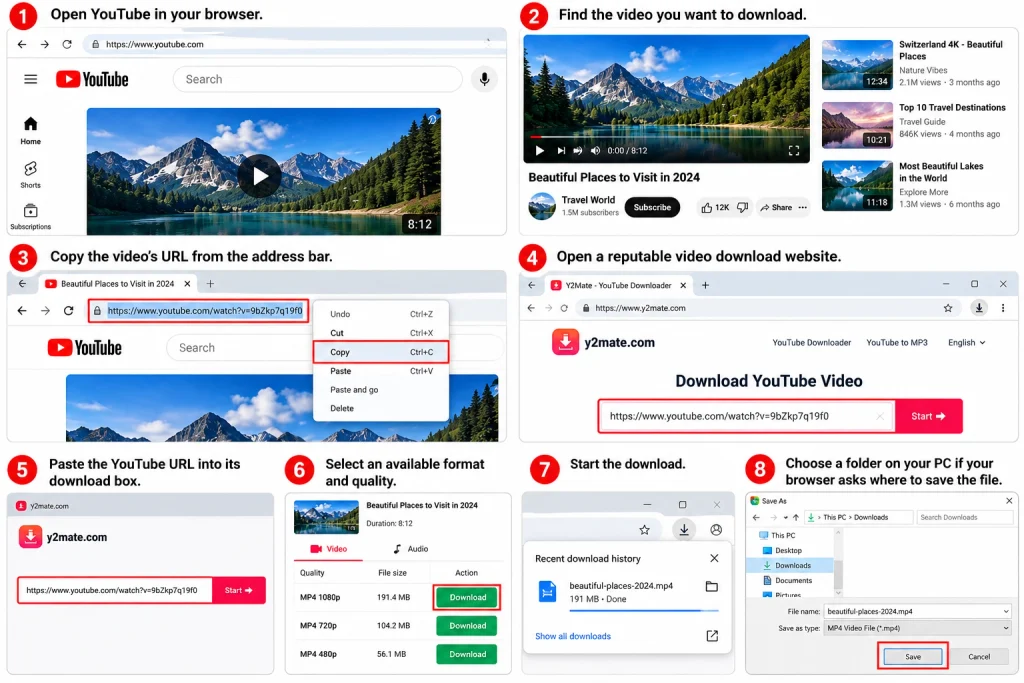Close the Recent download history popup
The width and height of the screenshot is (1024, 683).
coord(714,558)
